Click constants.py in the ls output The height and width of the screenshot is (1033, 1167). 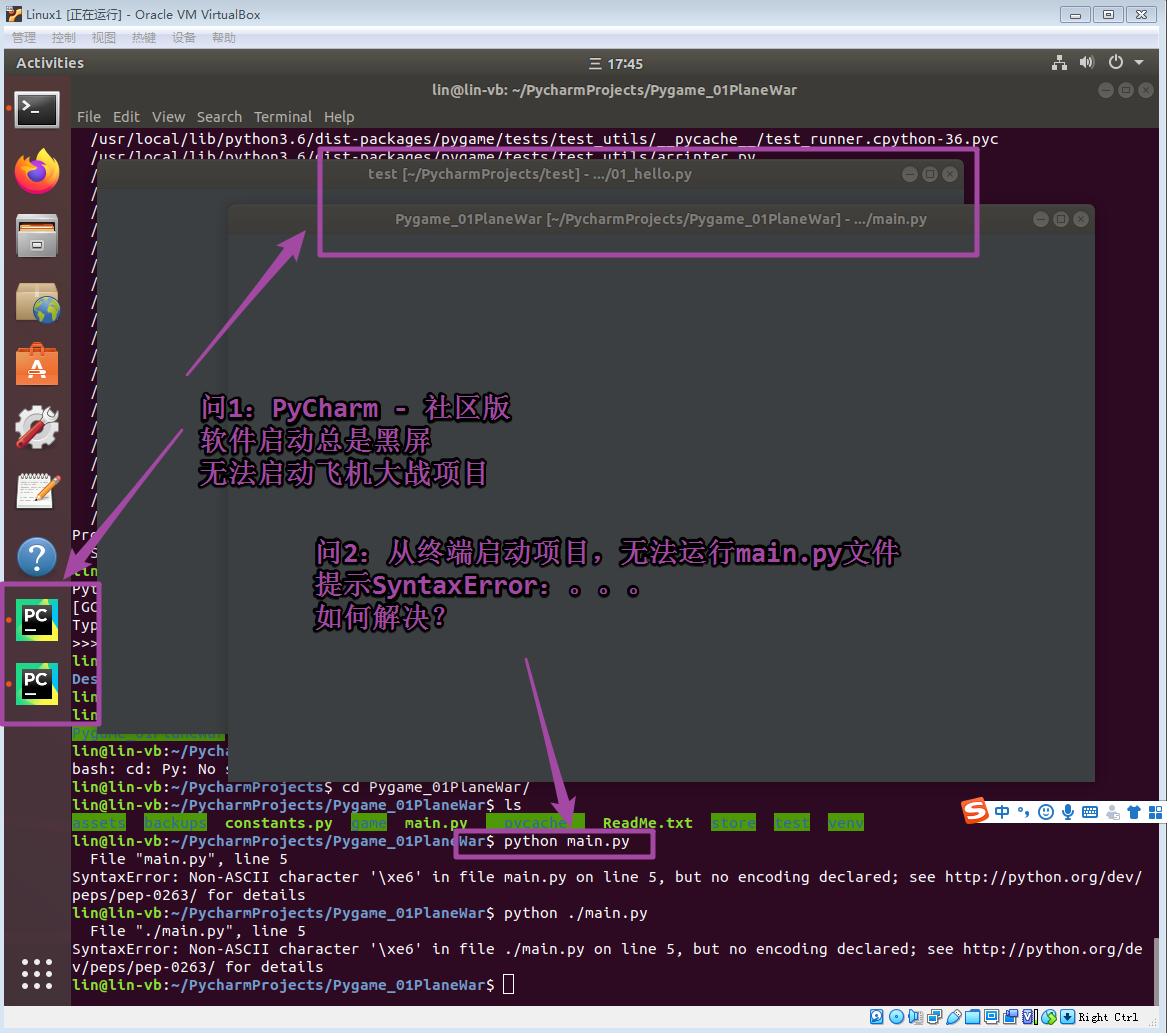click(278, 823)
